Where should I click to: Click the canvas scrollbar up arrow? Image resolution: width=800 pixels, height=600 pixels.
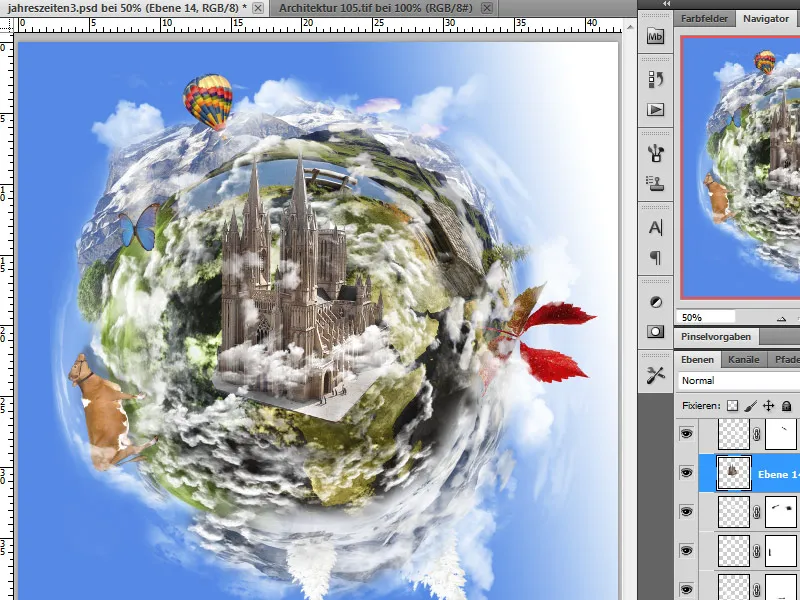(630, 27)
